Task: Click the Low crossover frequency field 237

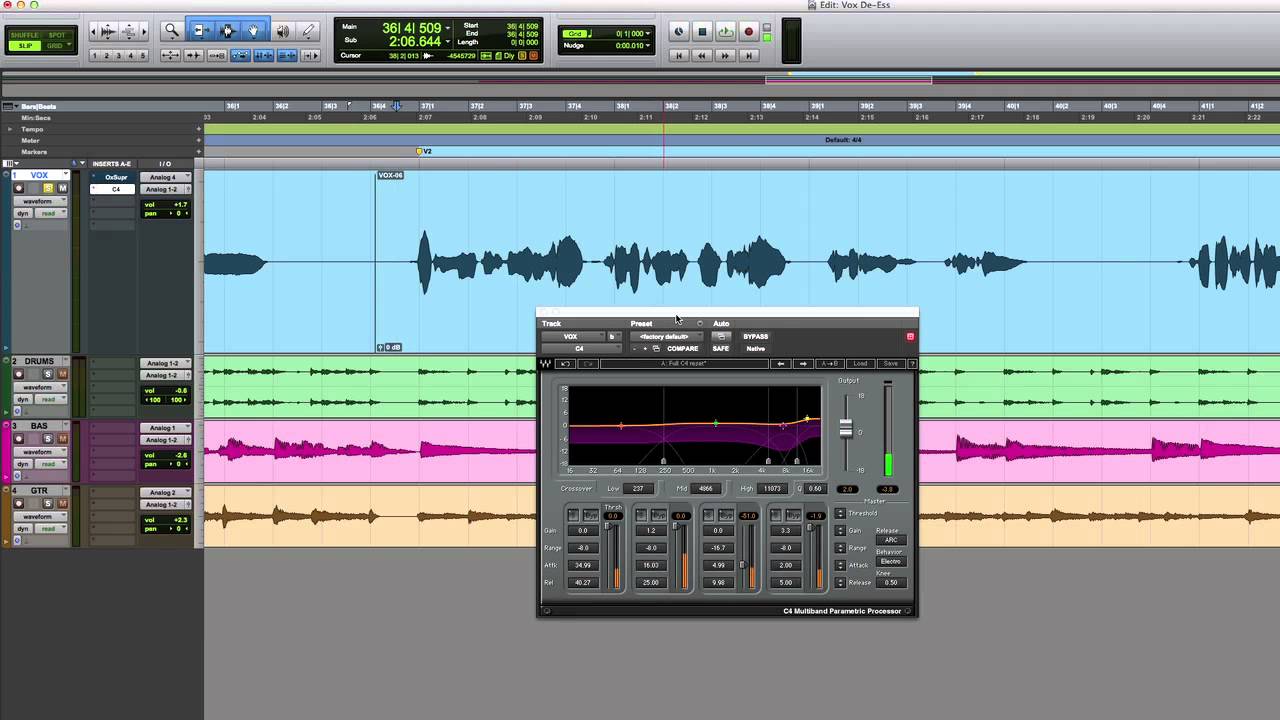Action: pos(638,488)
